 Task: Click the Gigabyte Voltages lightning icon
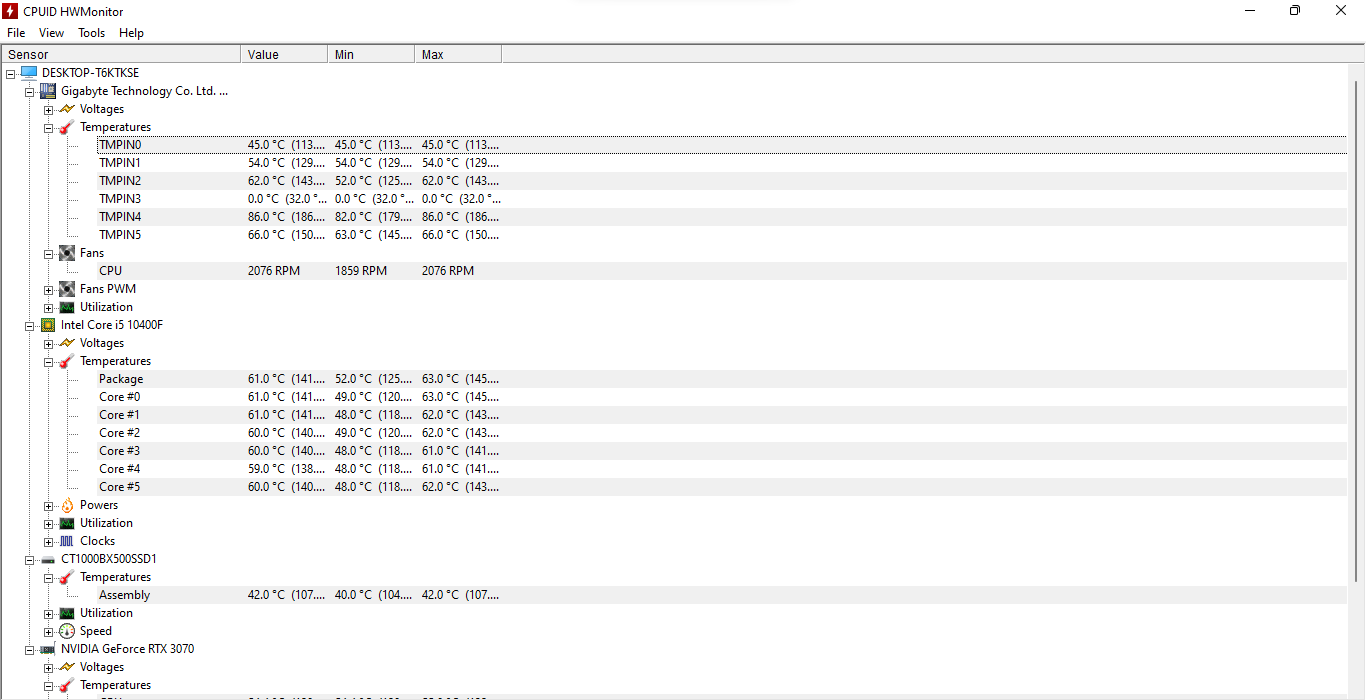(67, 109)
